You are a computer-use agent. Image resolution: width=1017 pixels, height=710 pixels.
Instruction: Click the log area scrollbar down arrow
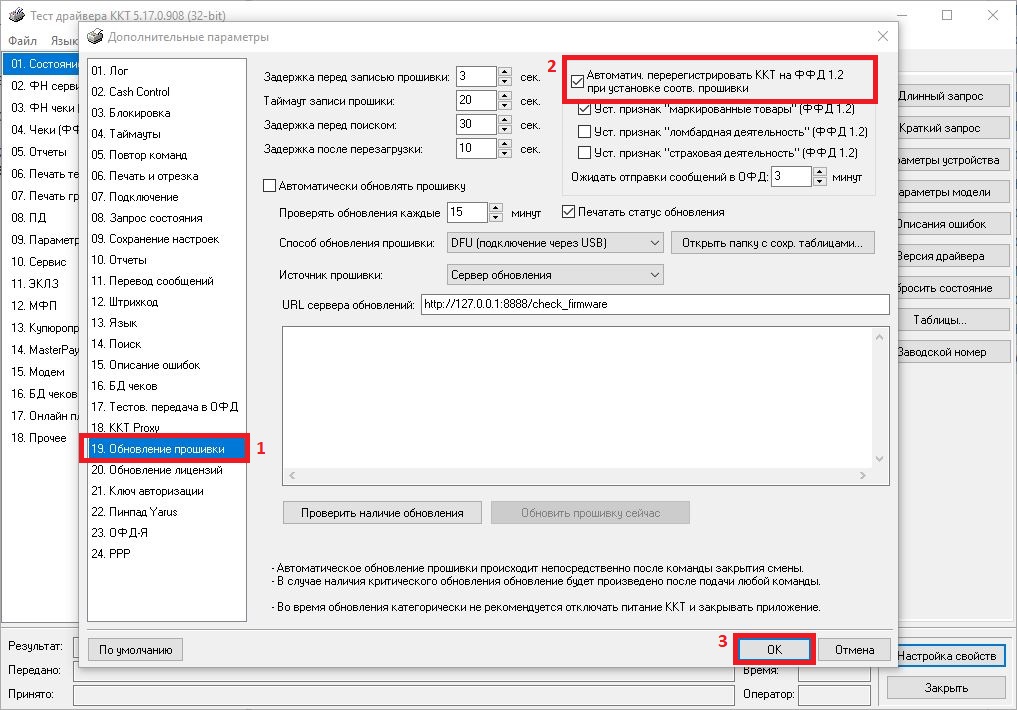pyautogui.click(x=880, y=458)
